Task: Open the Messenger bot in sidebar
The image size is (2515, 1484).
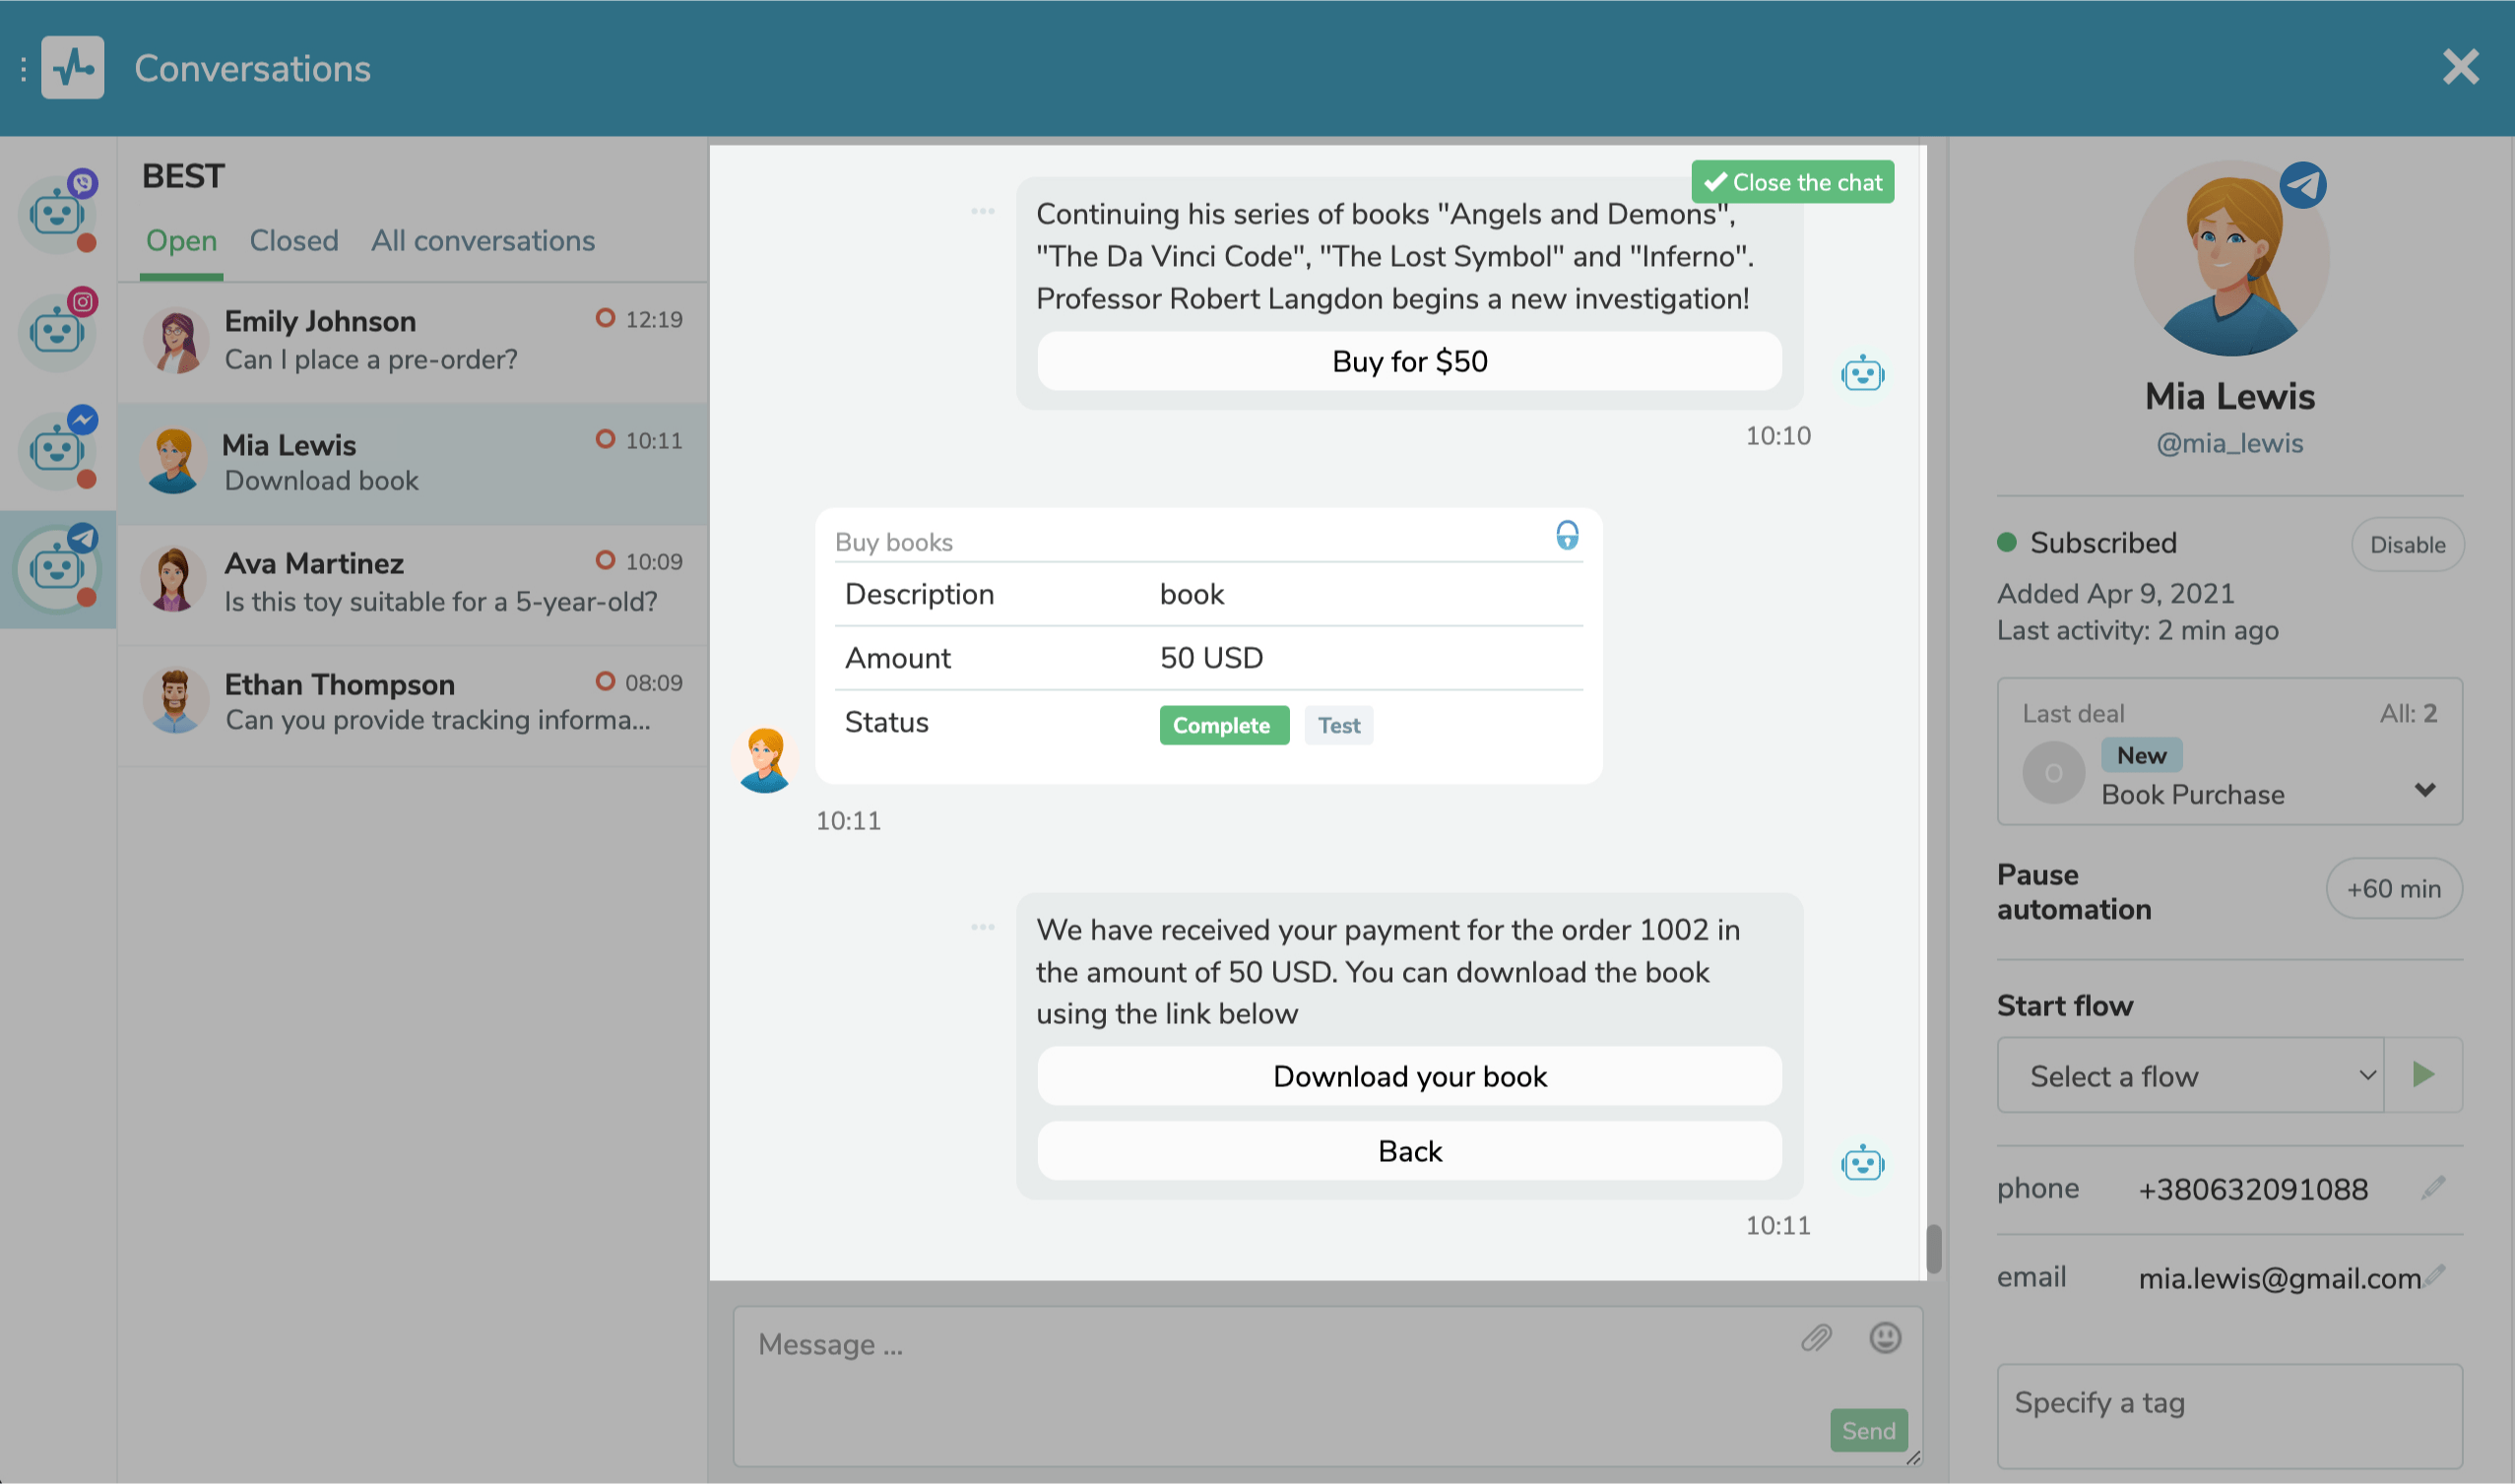Action: (57, 450)
